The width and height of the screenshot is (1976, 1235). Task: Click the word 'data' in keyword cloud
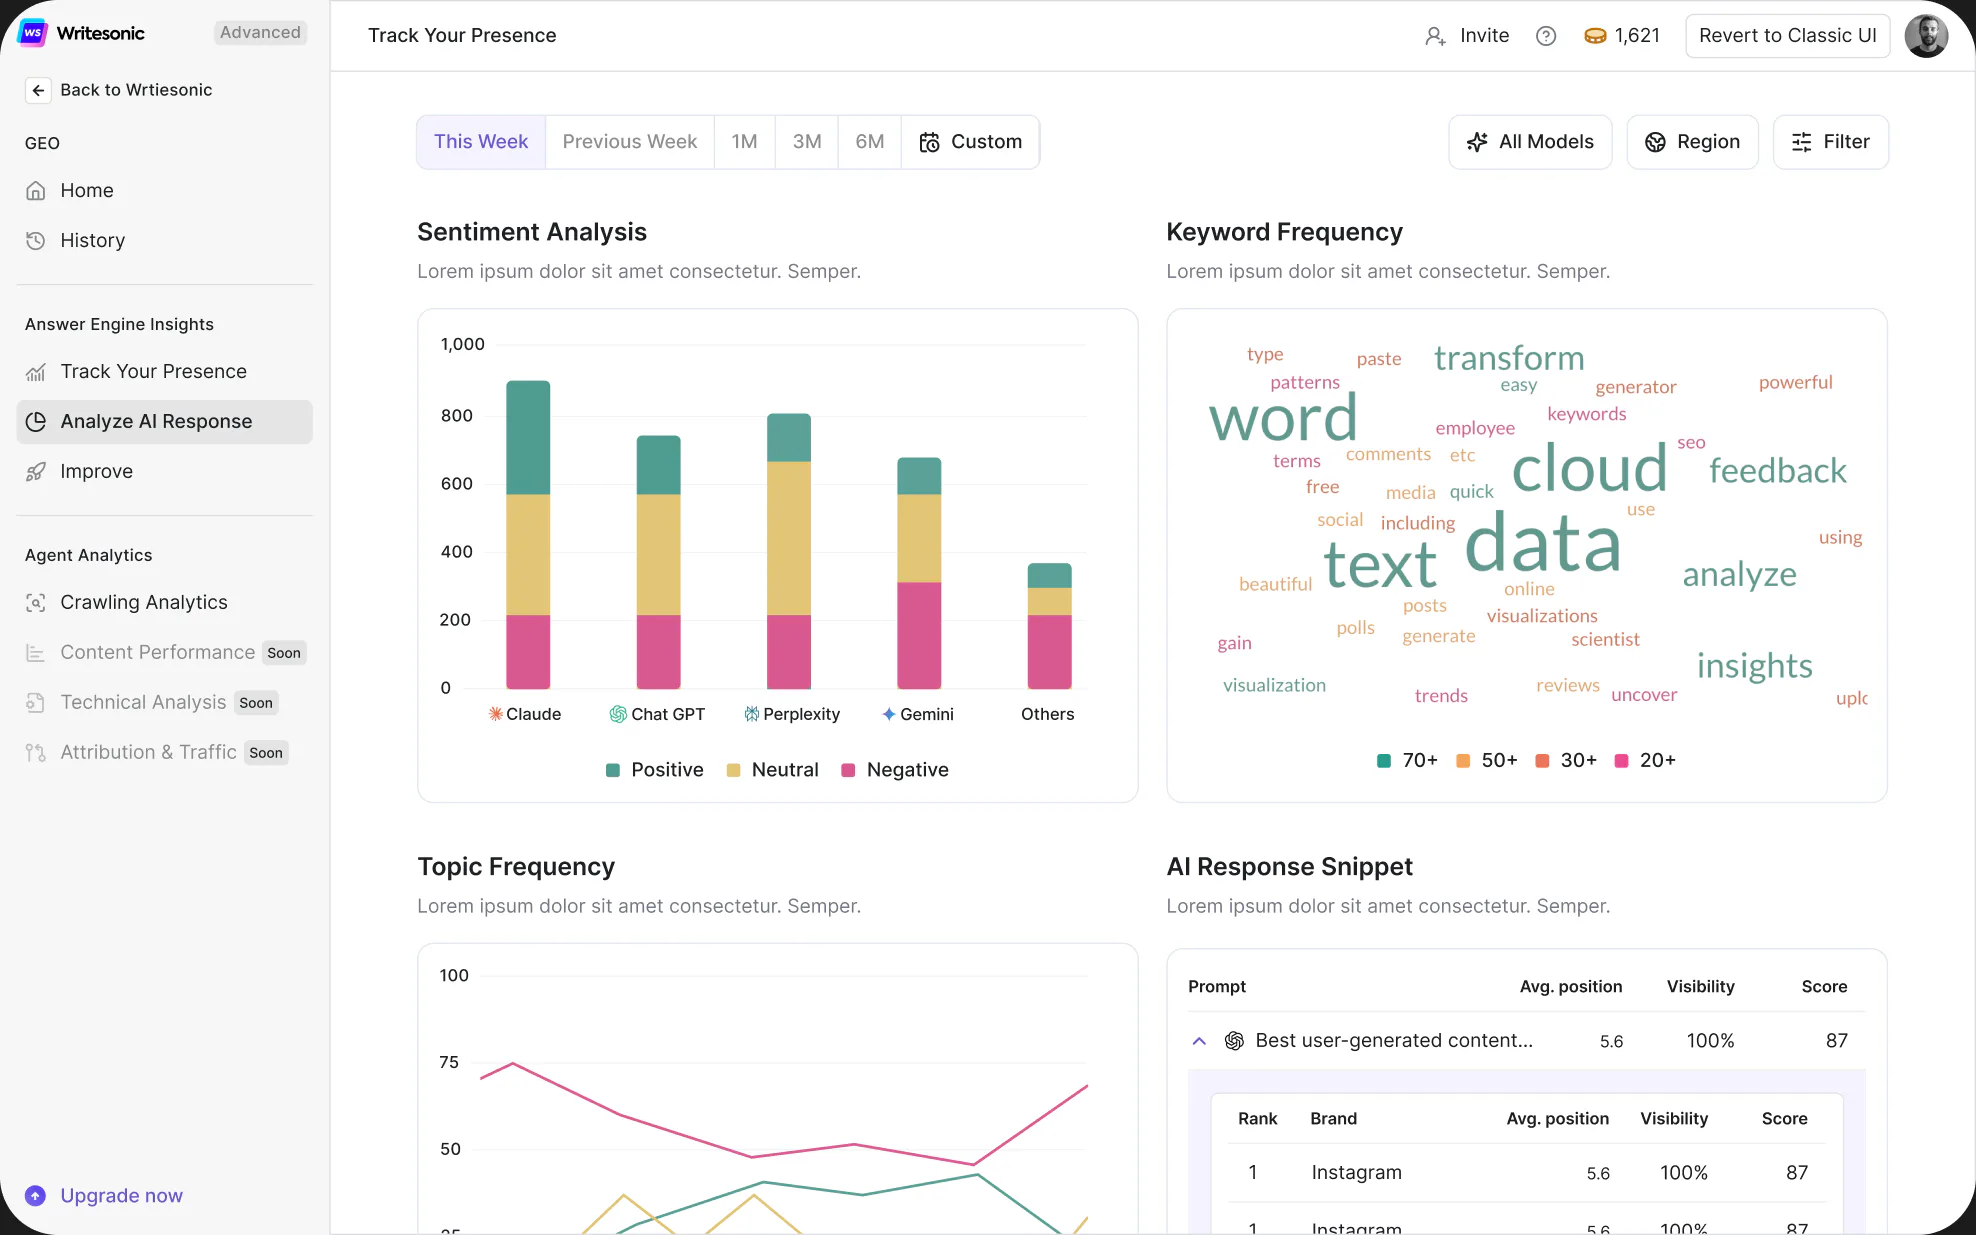tap(1542, 544)
